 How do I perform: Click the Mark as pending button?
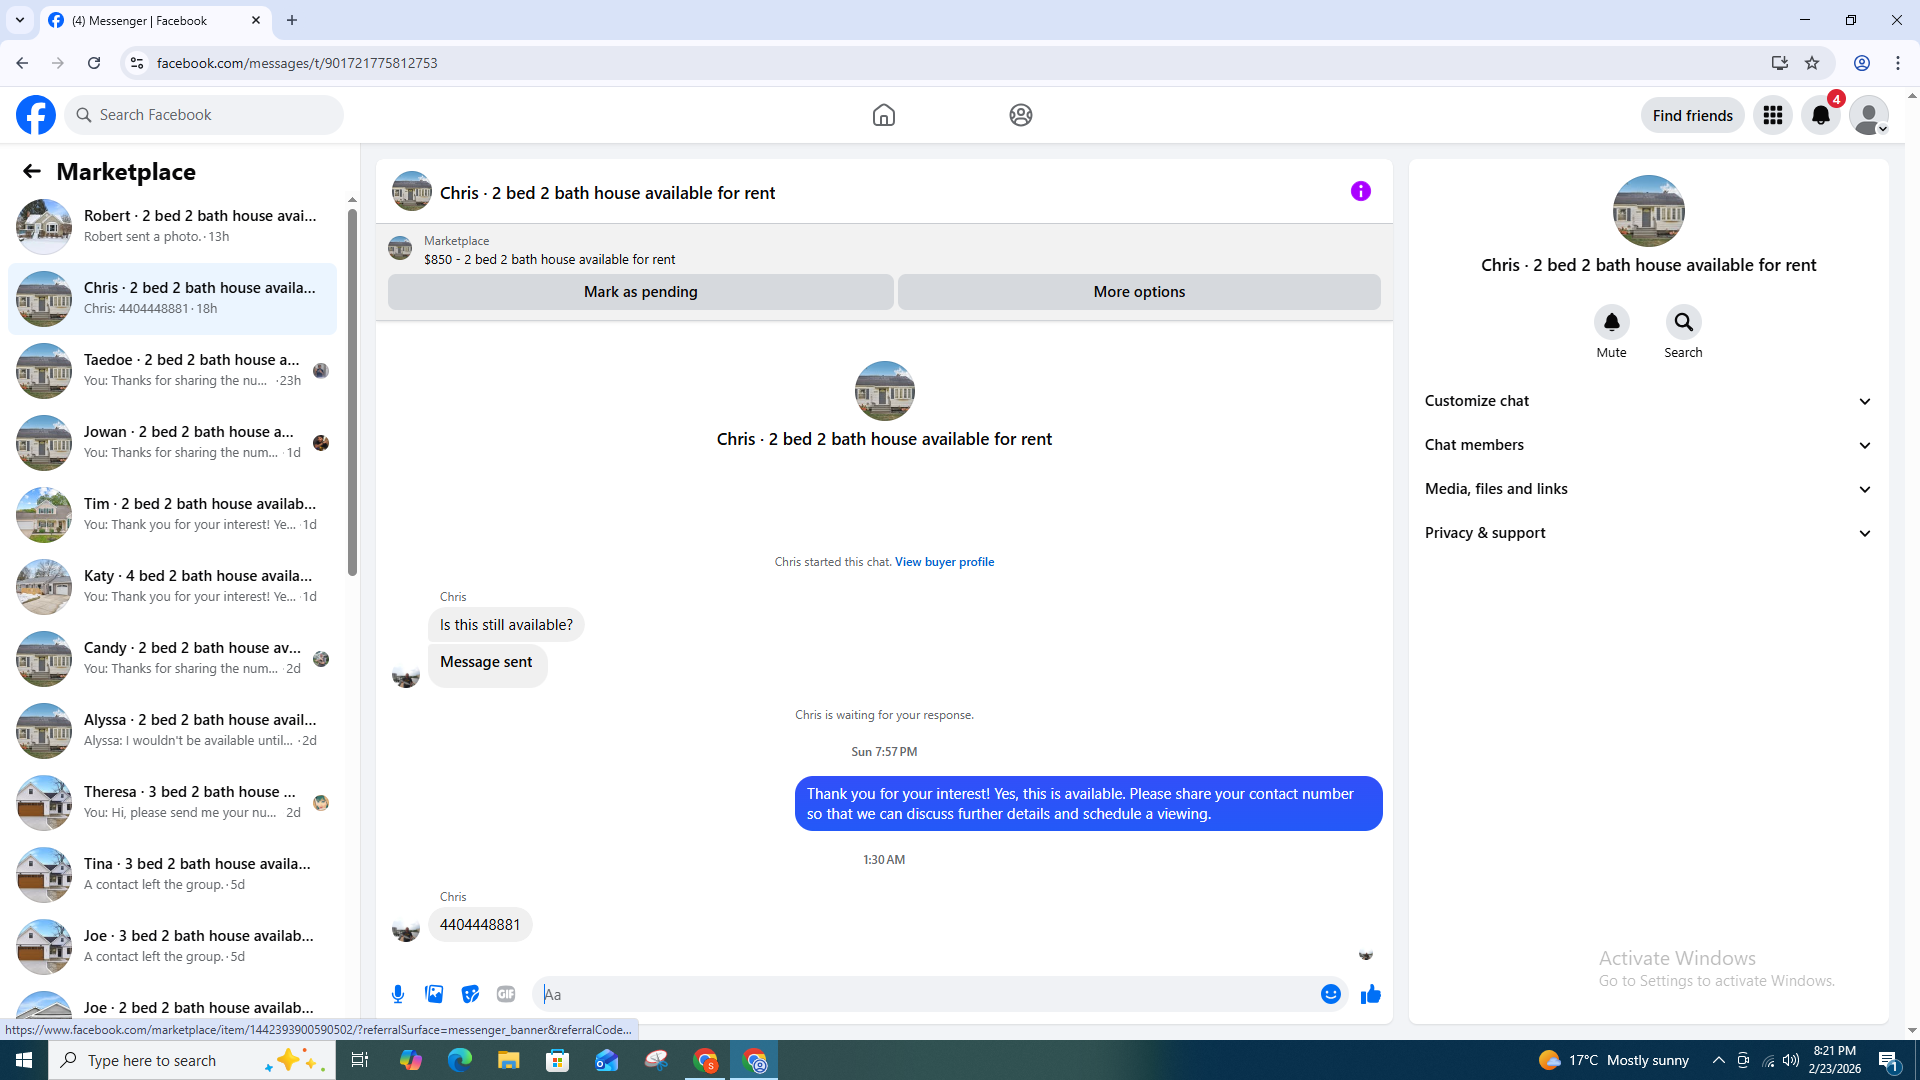pyautogui.click(x=640, y=292)
